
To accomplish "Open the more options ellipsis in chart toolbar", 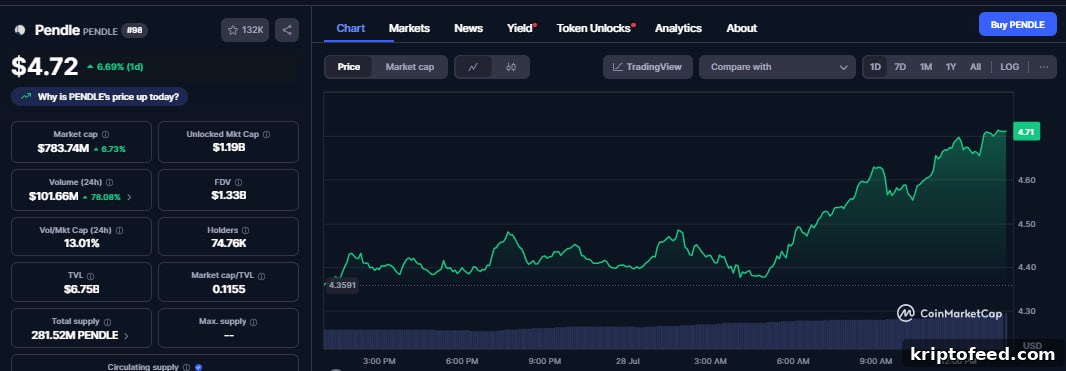I will coord(1044,67).
